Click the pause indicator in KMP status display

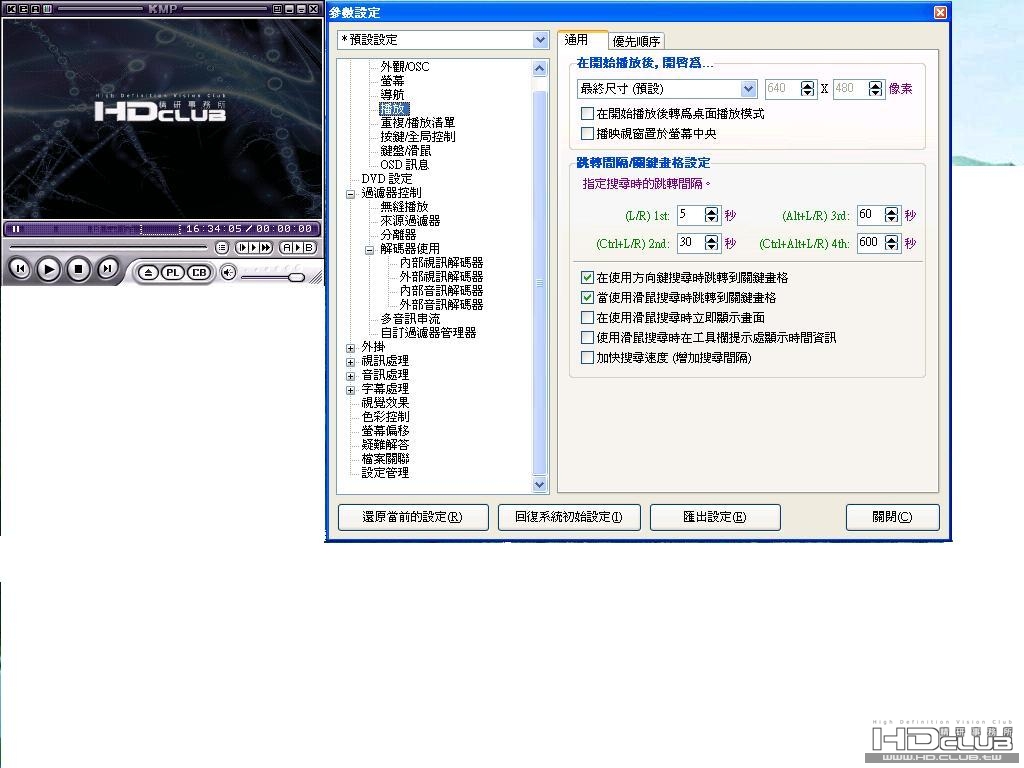16,229
